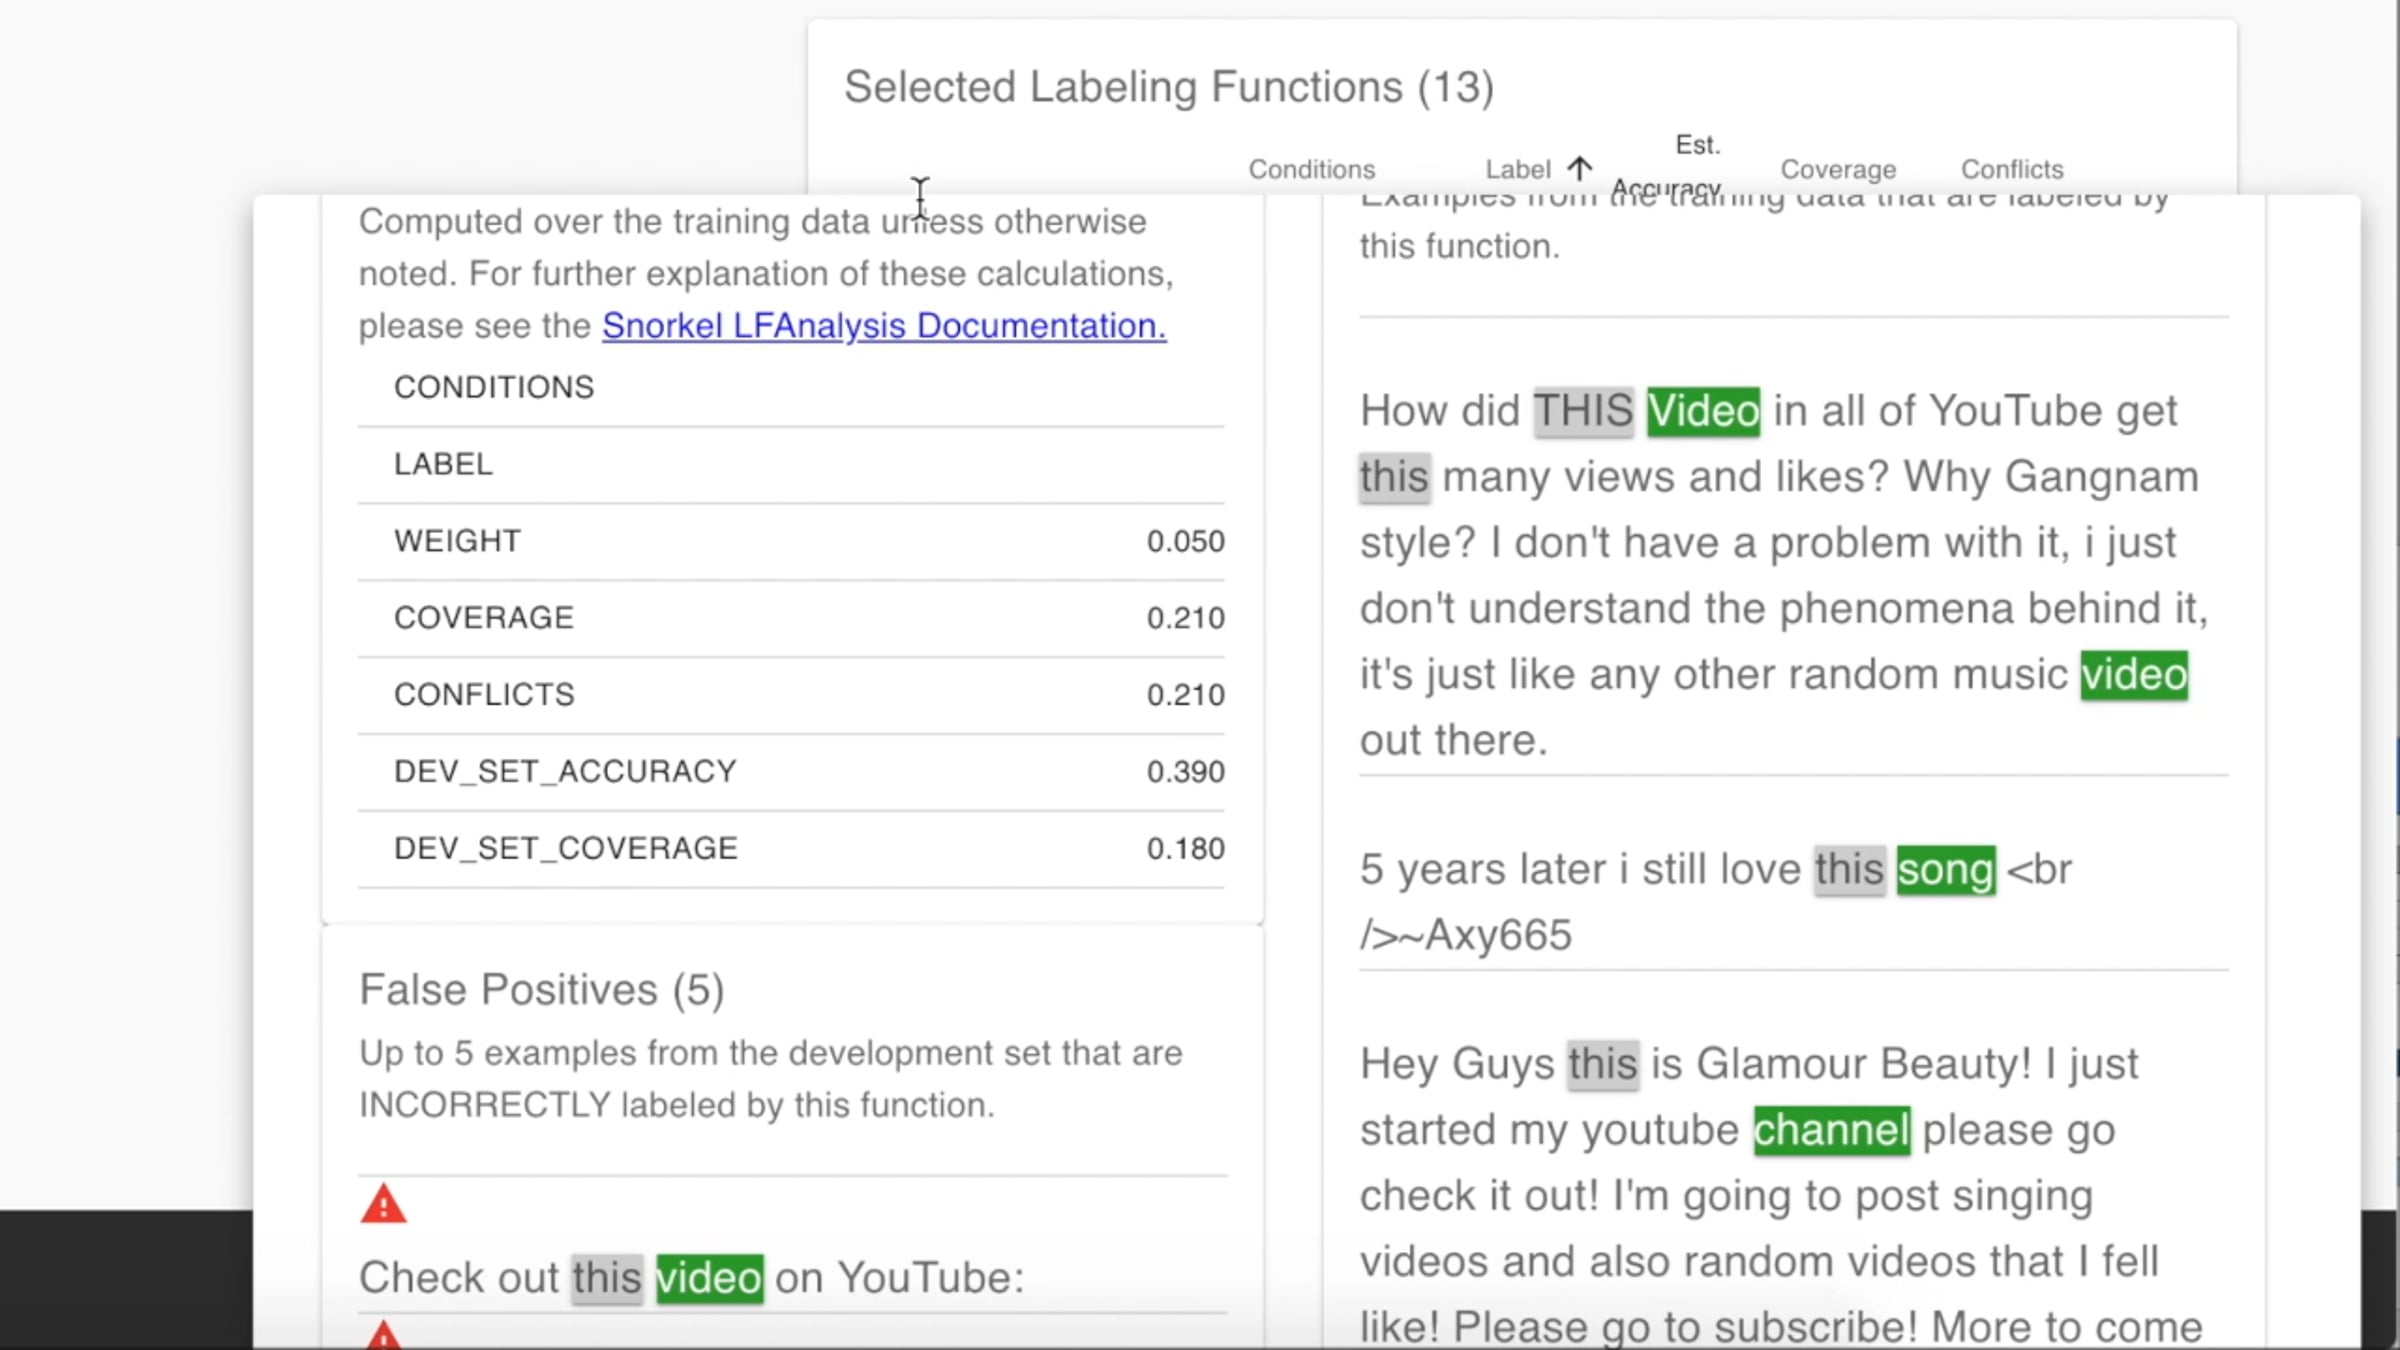The width and height of the screenshot is (2400, 1350).
Task: Click the DEV_SET_COVERAGE row label
Action: [566, 849]
